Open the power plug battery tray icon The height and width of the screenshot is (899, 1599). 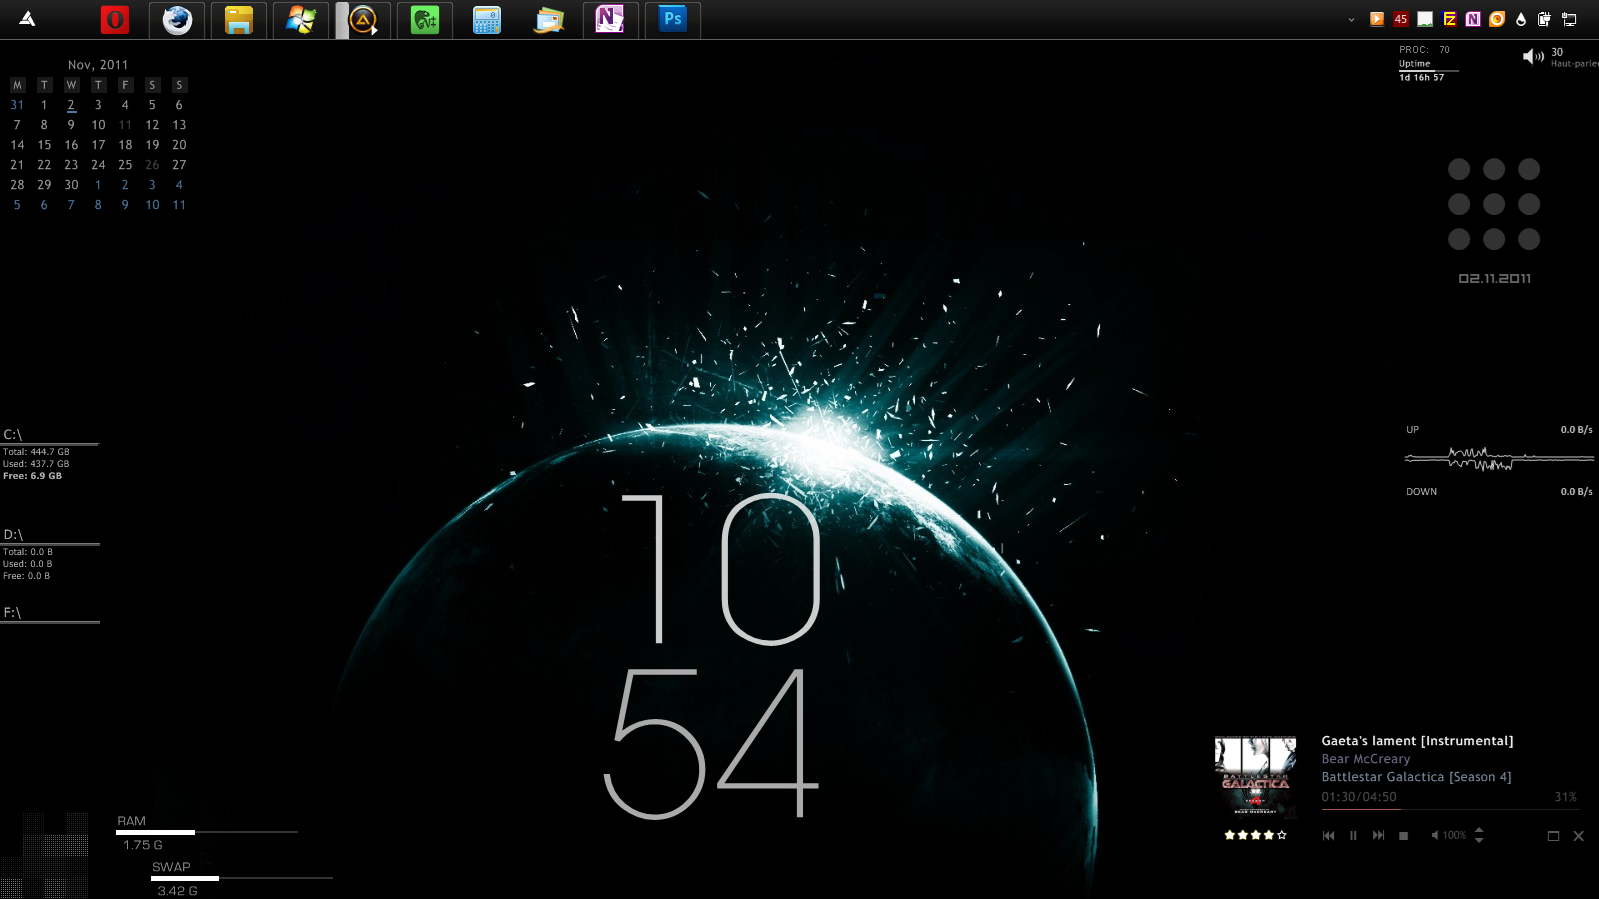tap(1545, 19)
